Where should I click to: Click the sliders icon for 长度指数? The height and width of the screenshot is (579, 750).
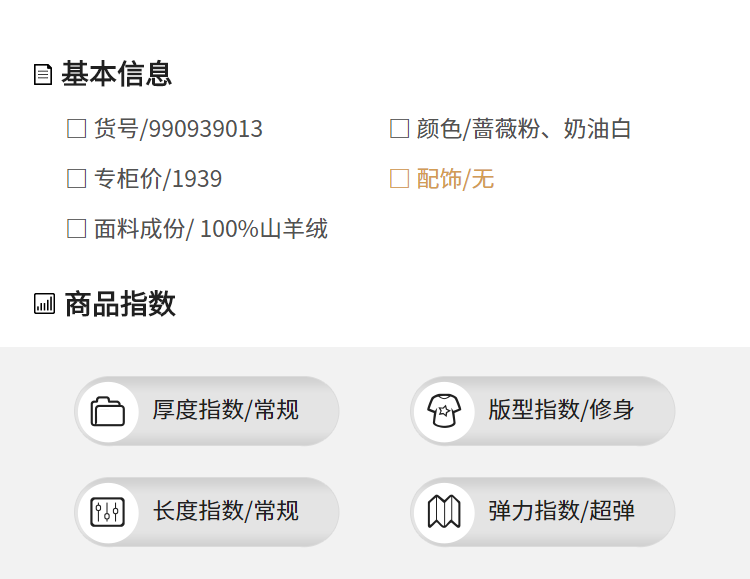tap(108, 512)
